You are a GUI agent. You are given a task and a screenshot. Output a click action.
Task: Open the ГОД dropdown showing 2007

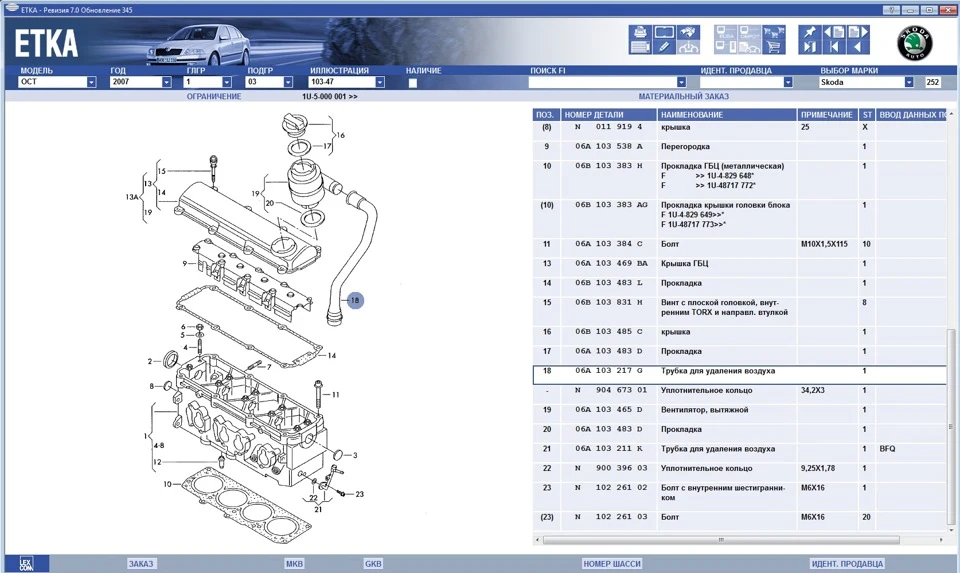[166, 82]
